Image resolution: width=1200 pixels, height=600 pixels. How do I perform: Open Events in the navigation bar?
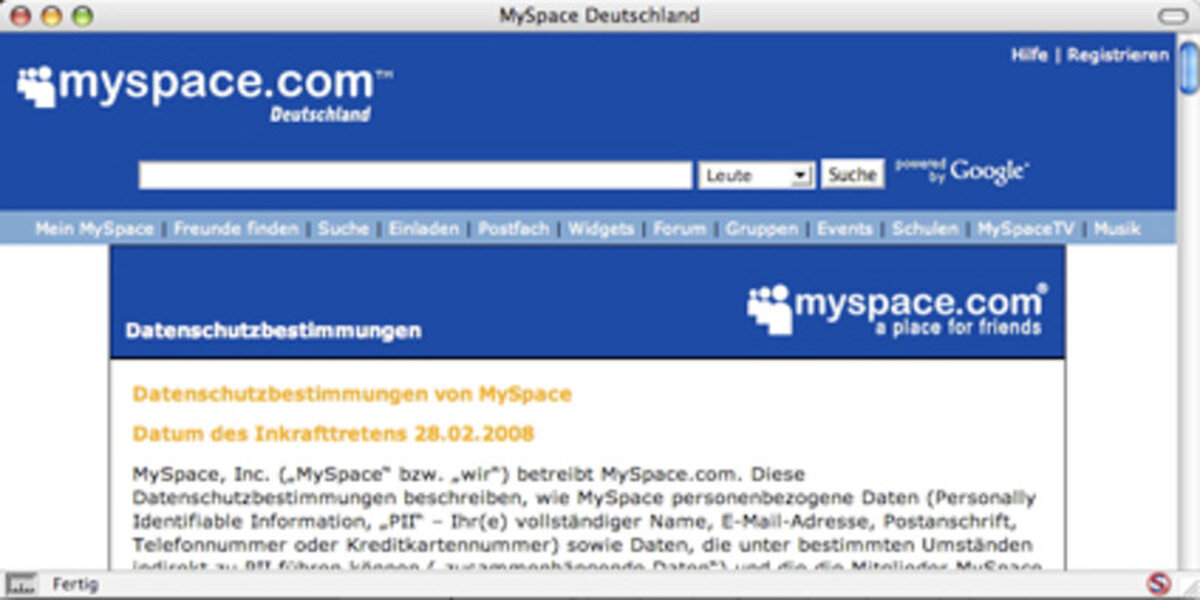(x=845, y=229)
